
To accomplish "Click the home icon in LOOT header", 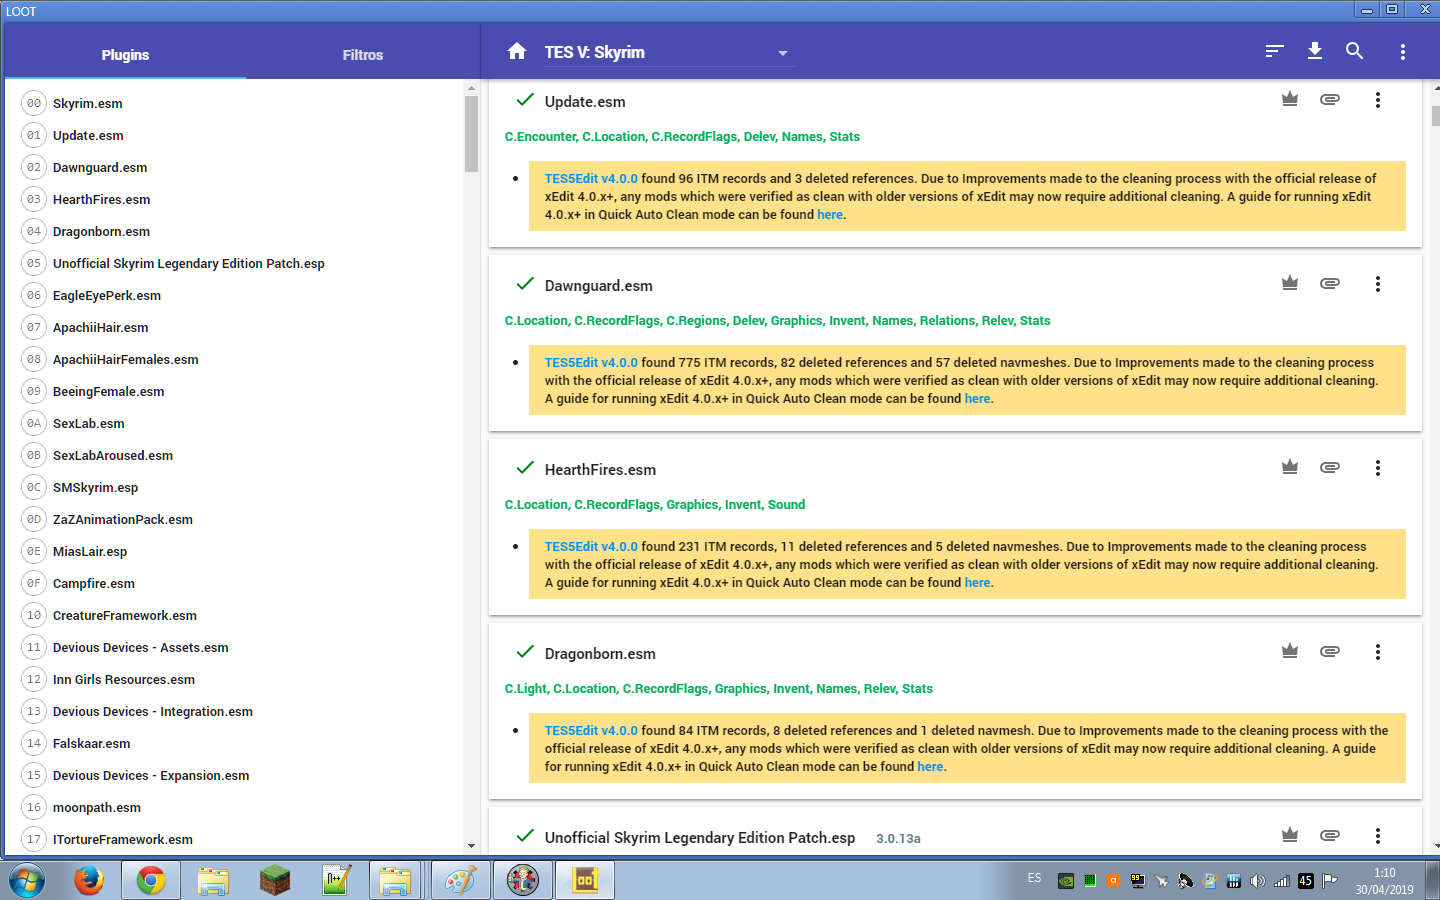I will click(x=516, y=51).
